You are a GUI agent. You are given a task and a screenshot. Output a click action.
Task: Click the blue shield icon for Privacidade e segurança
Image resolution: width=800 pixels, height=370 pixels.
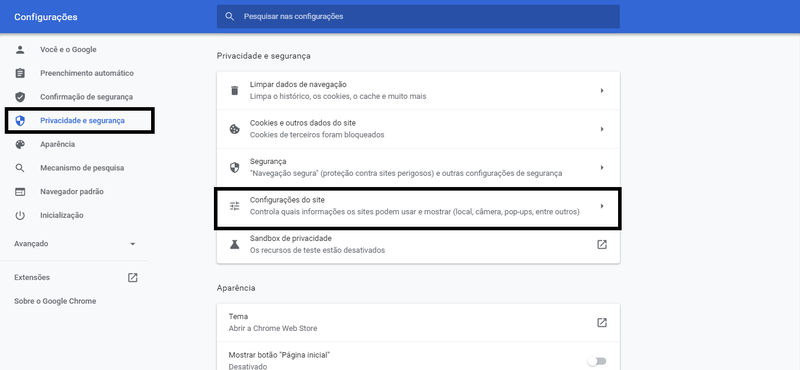[20, 120]
